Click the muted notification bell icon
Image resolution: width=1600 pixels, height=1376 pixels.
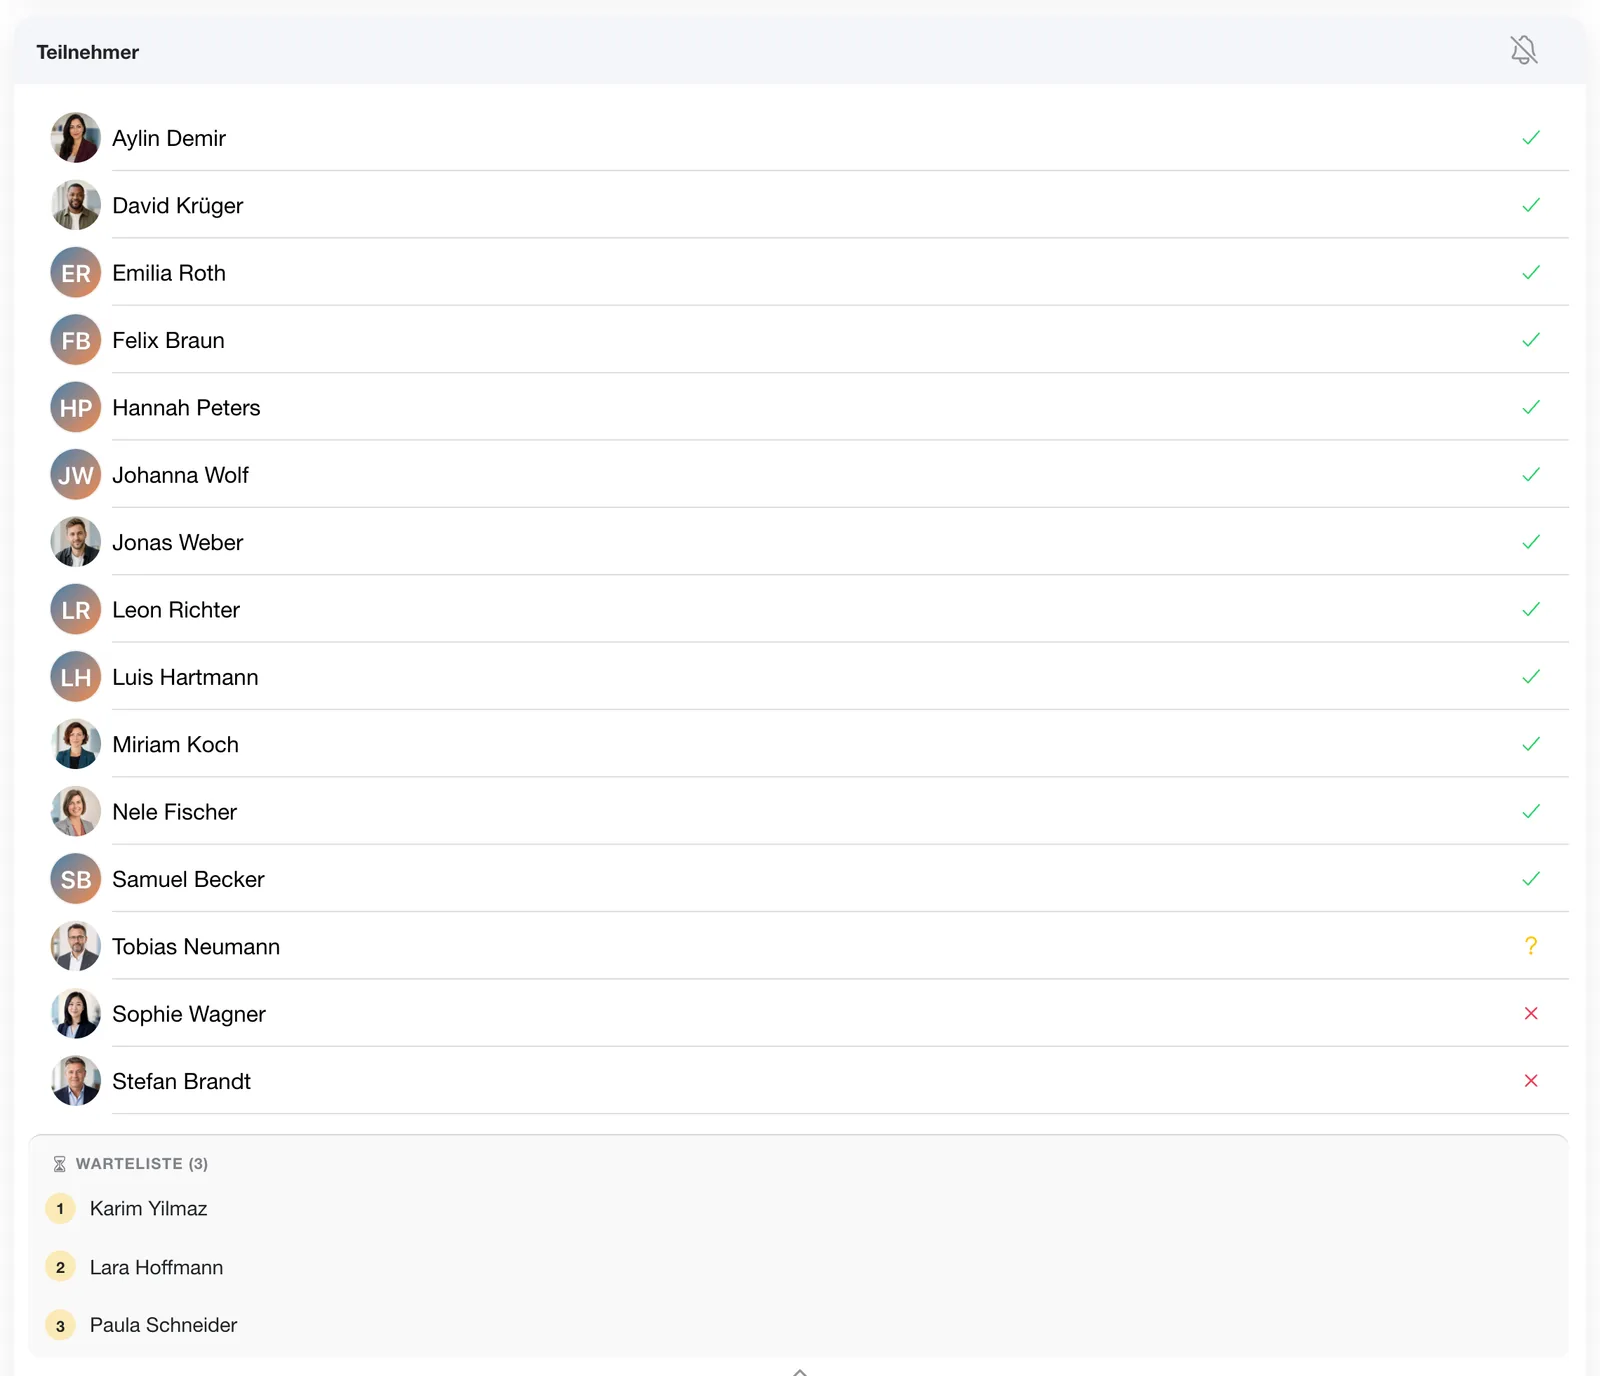pyautogui.click(x=1523, y=50)
